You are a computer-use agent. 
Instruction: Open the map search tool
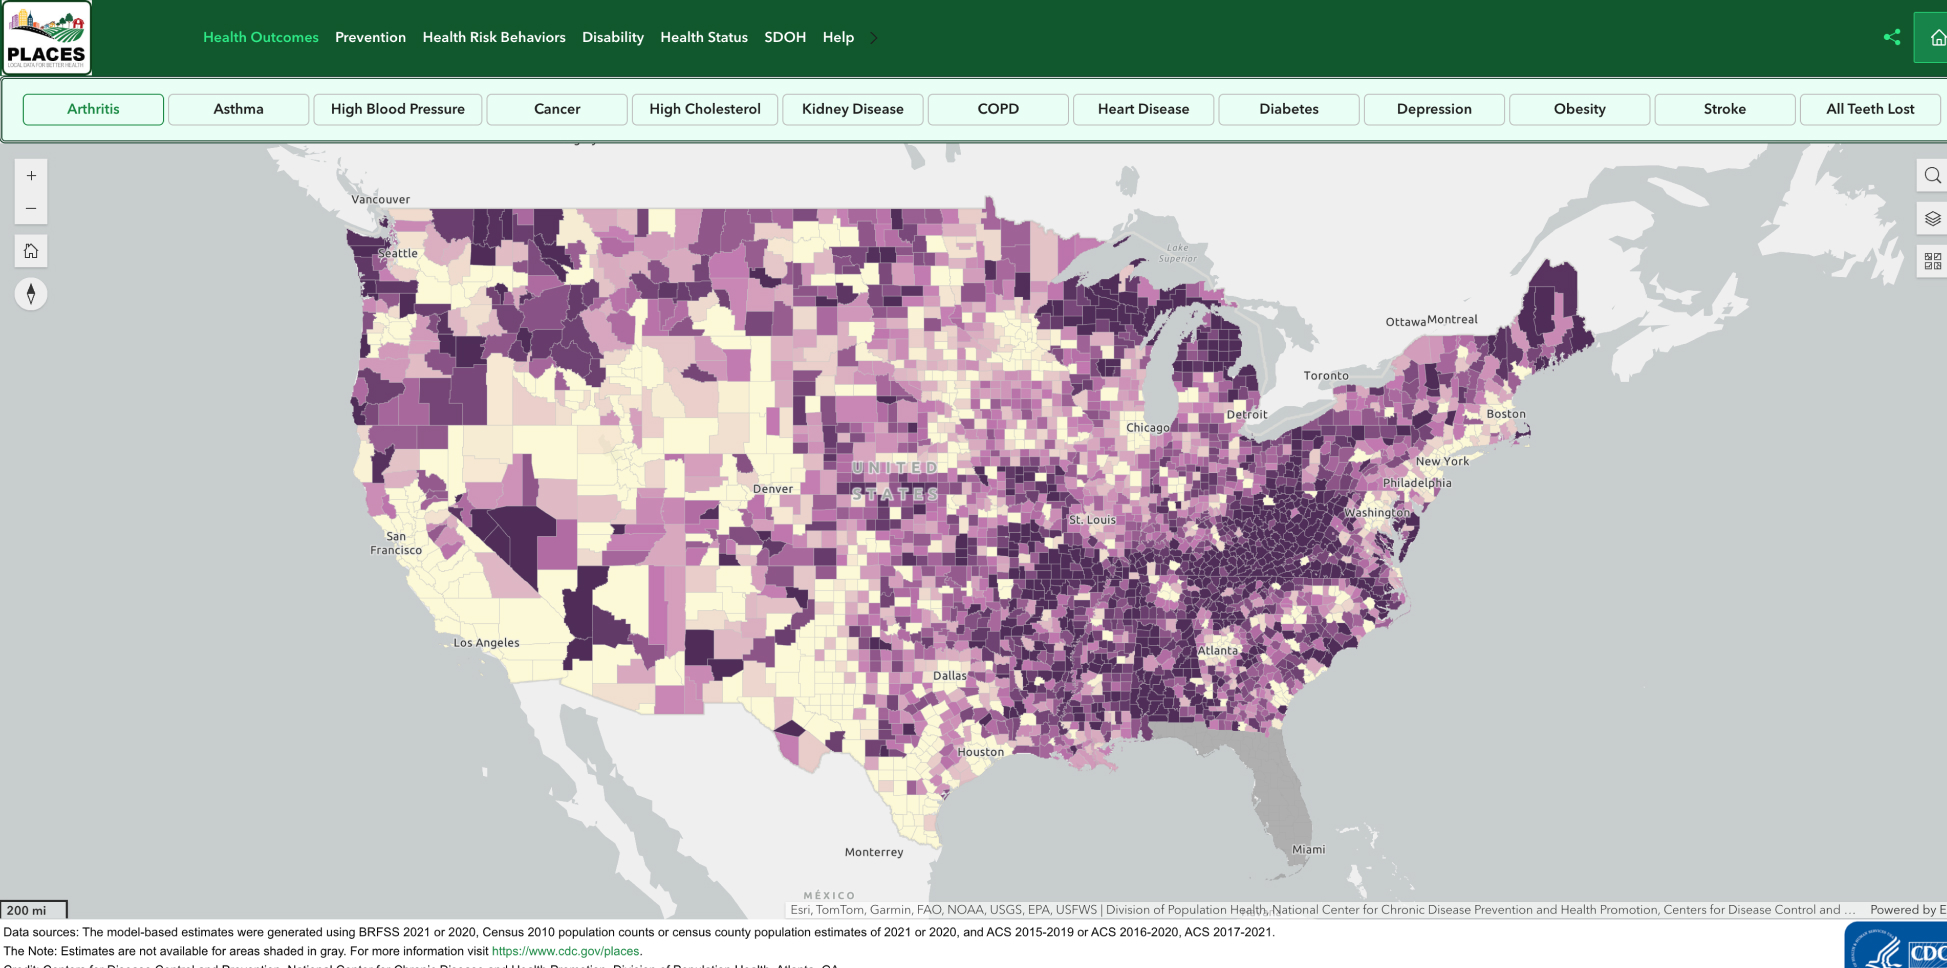click(x=1932, y=175)
